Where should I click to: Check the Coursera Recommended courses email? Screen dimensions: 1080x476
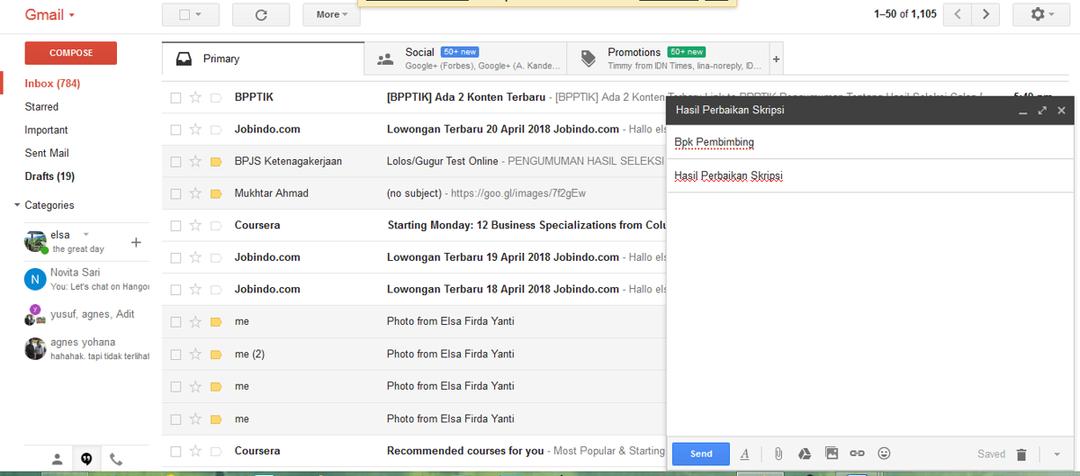(x=176, y=451)
